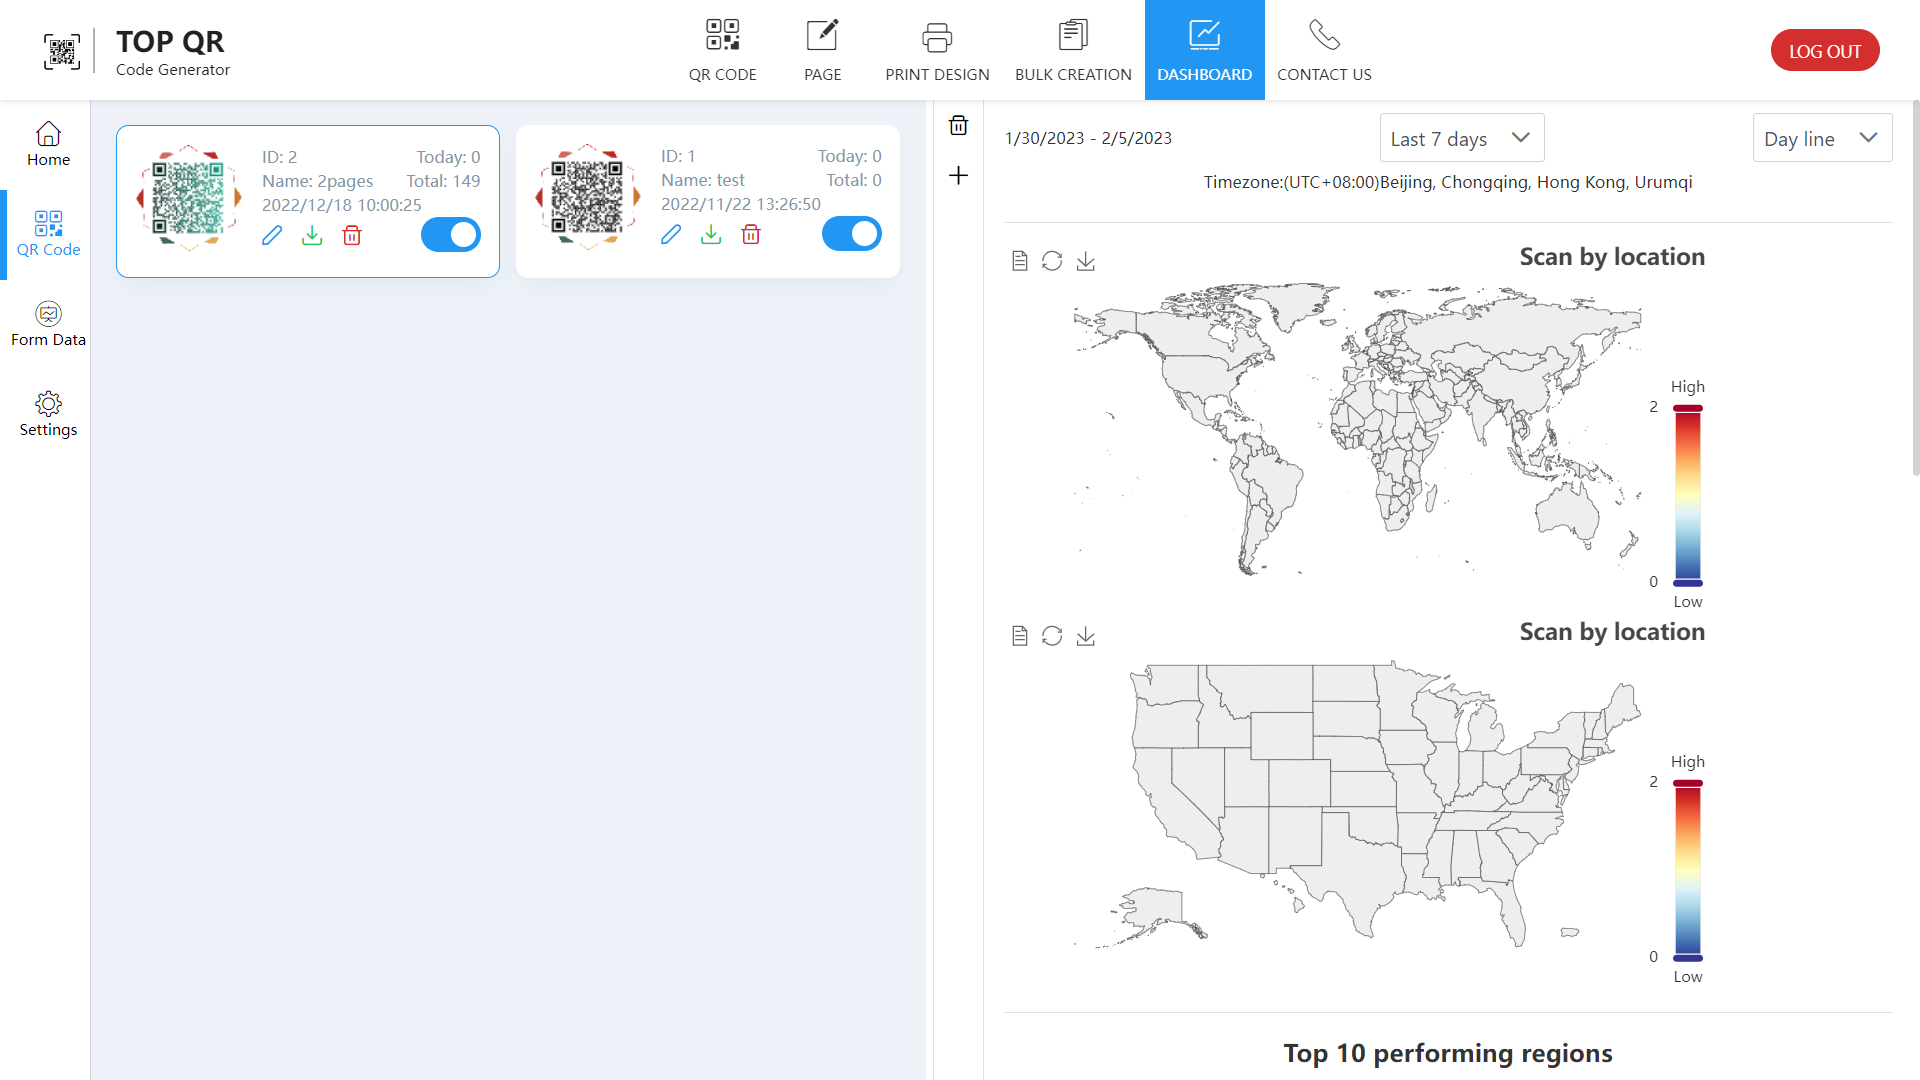This screenshot has width=1920, height=1080.
Task: Open Form Data in the sidebar
Action: click(48, 324)
